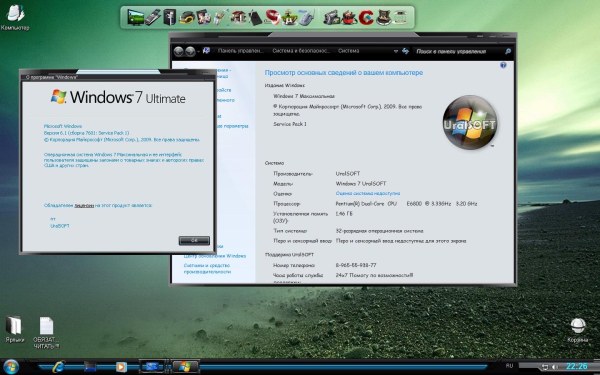The width and height of the screenshot is (600, 375).
Task: Open the camcorder icon in the dock
Action: pyautogui.click(x=331, y=18)
